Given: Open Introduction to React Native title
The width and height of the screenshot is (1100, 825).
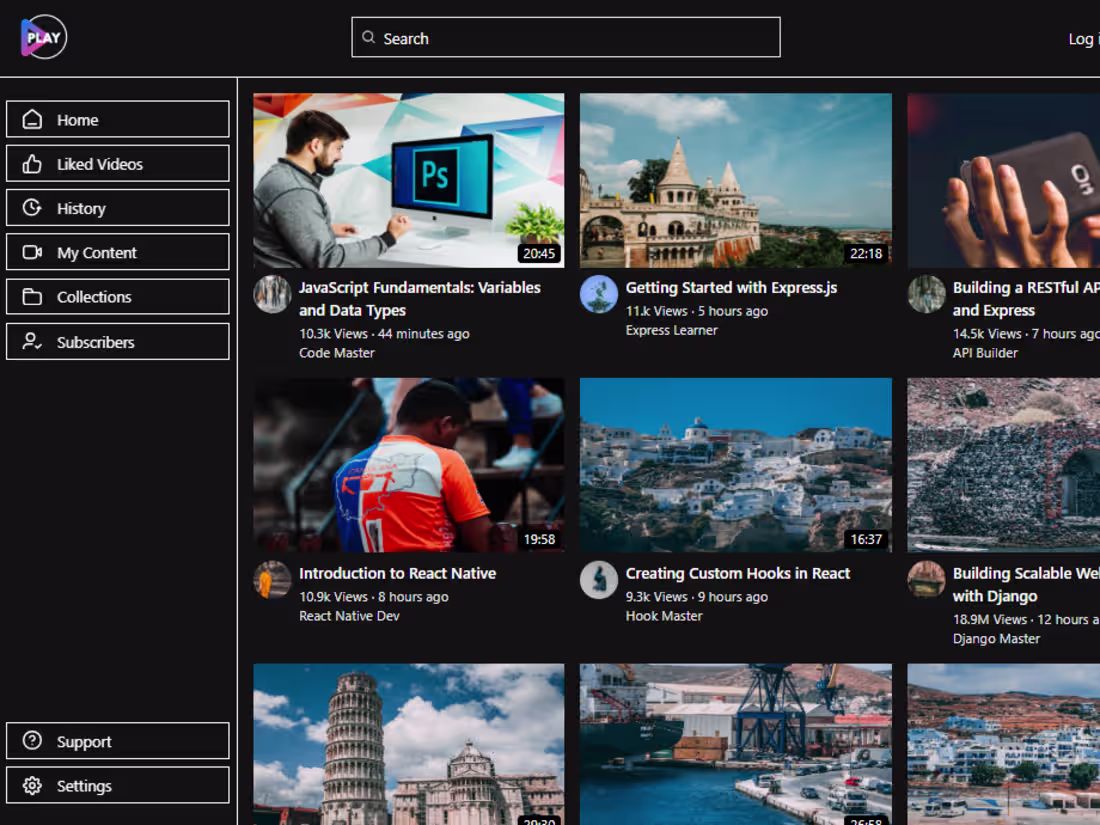Looking at the screenshot, I should click(397, 573).
